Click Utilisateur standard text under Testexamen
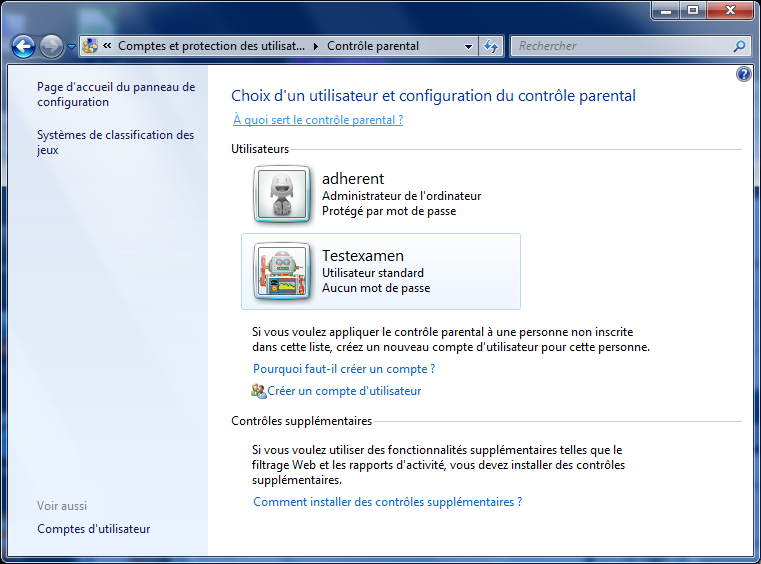Image resolution: width=761 pixels, height=564 pixels. tap(373, 273)
